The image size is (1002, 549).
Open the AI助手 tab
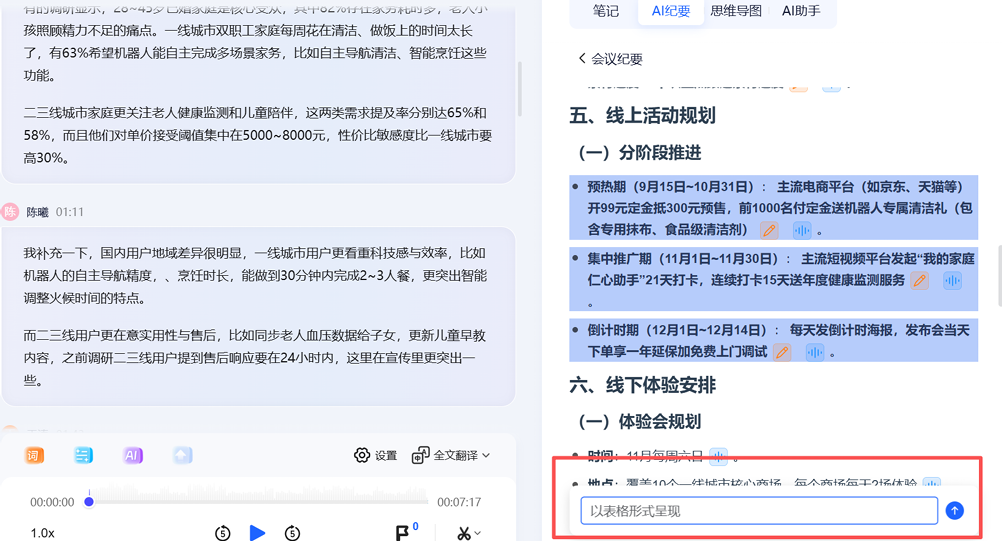tap(801, 11)
